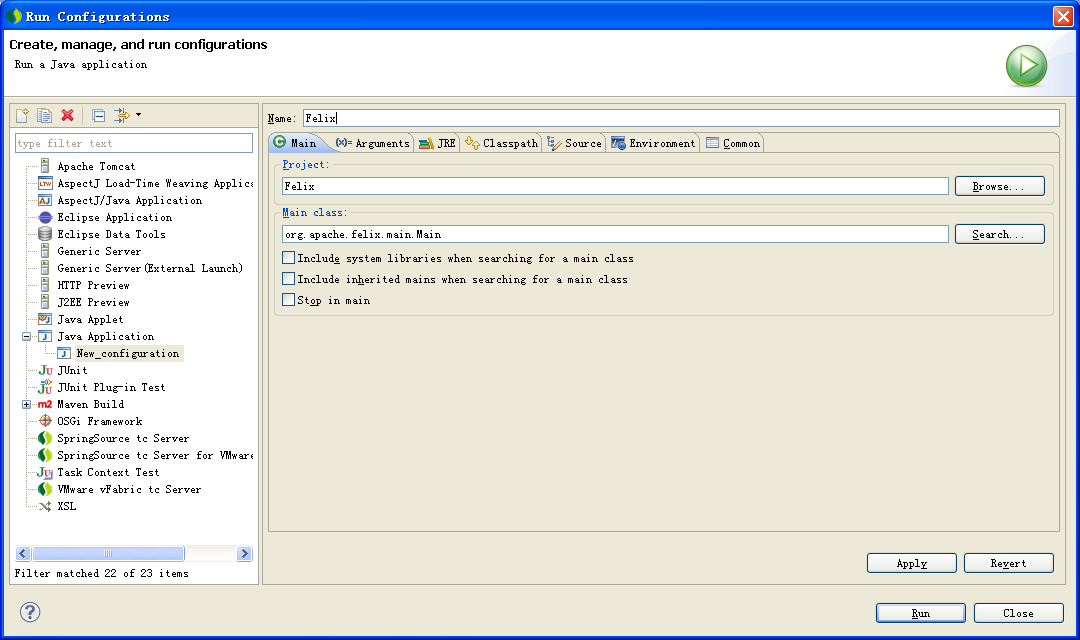Click the Close button
Screen dimensions: 1080x640
tap(1018, 613)
